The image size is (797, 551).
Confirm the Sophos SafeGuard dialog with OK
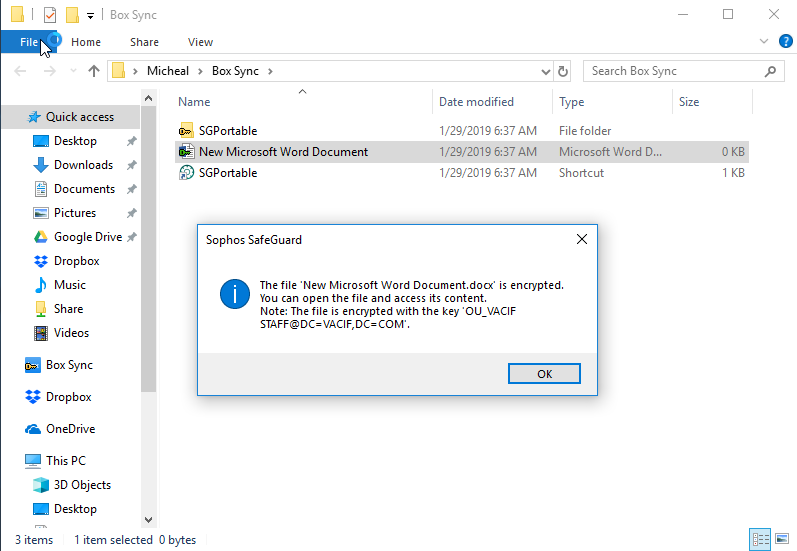tap(544, 374)
